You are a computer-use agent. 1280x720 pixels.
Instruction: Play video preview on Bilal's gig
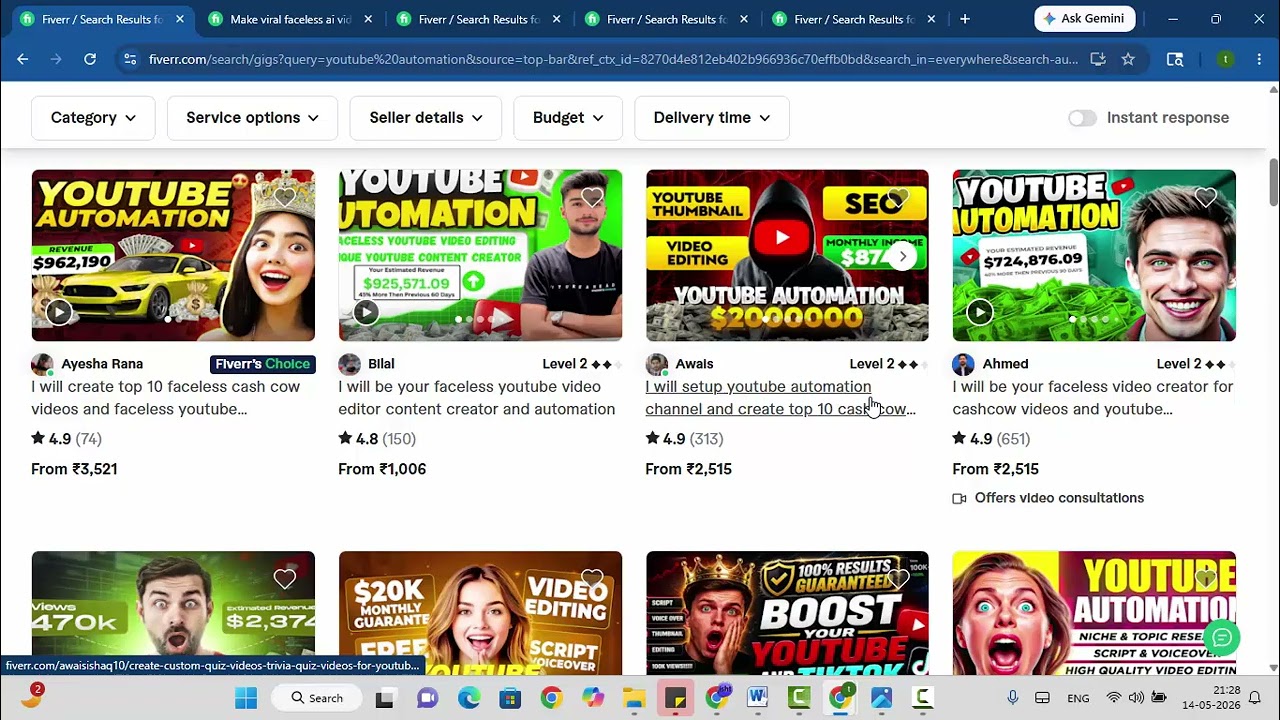[366, 312]
